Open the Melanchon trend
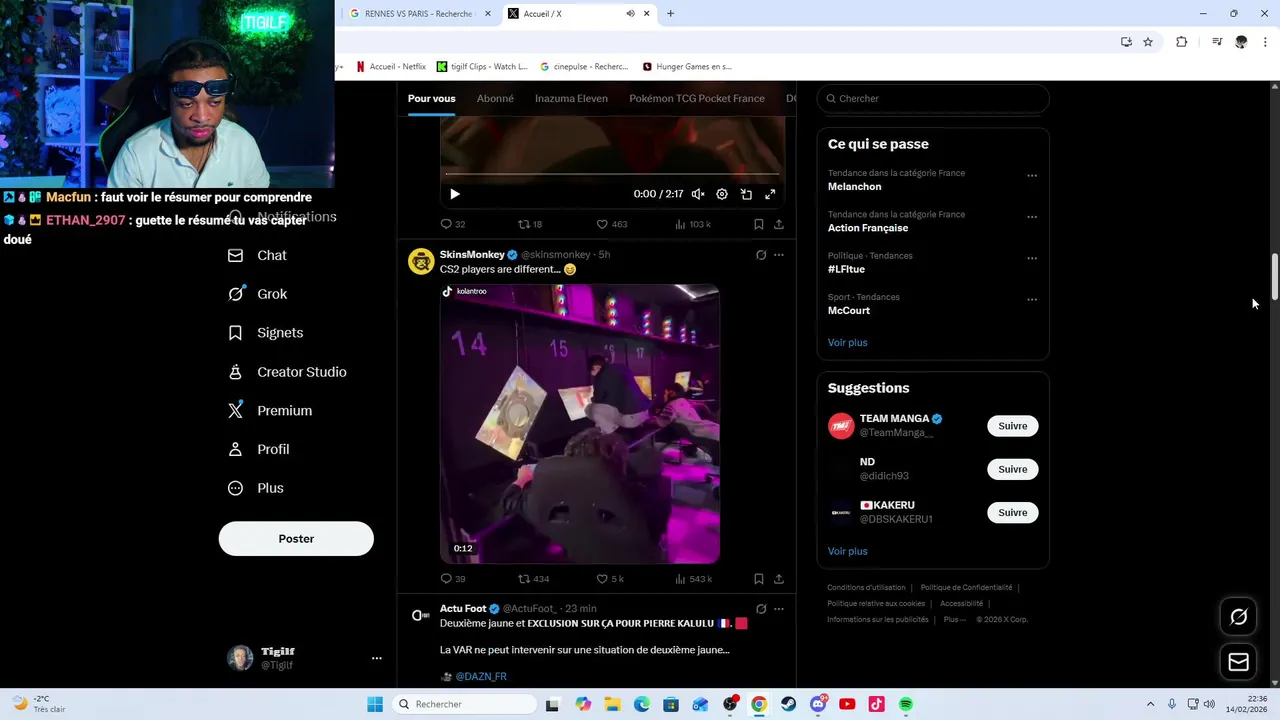 [x=854, y=187]
